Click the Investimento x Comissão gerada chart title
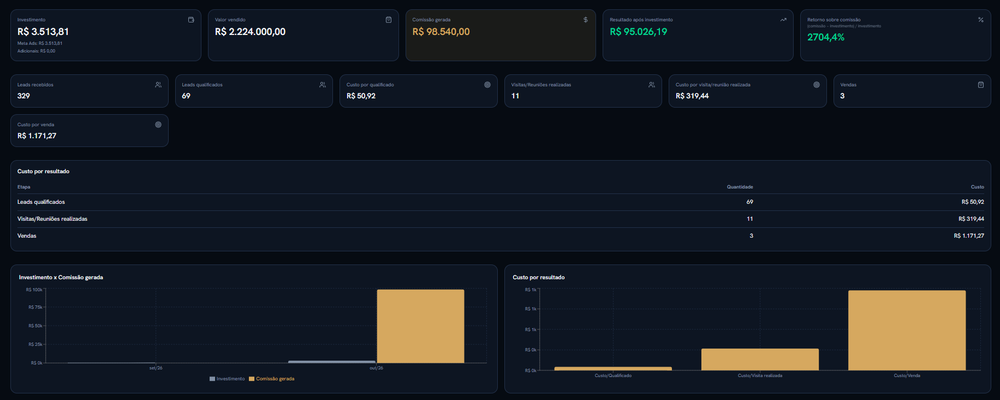Viewport: 1000px width, 400px height. coord(61,278)
